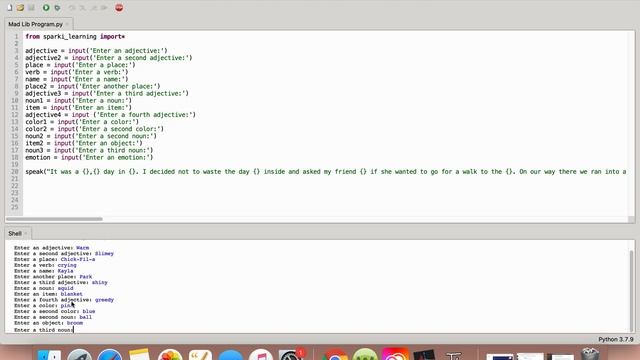
Task: Click the 'item = input' code line
Action: pyautogui.click(x=78, y=108)
